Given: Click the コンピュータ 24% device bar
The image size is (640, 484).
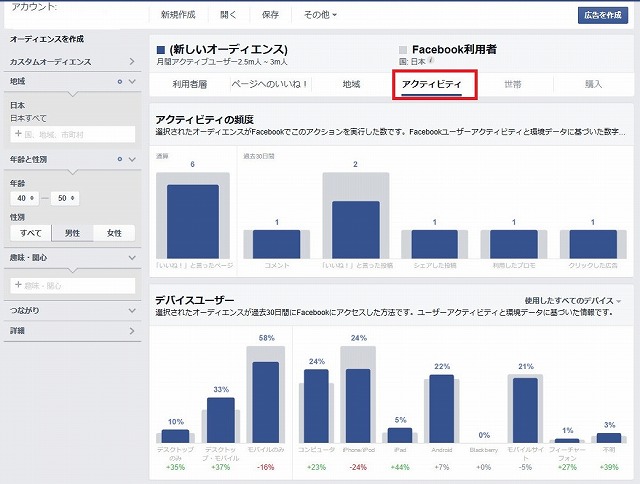Looking at the screenshot, I should pyautogui.click(x=316, y=406).
